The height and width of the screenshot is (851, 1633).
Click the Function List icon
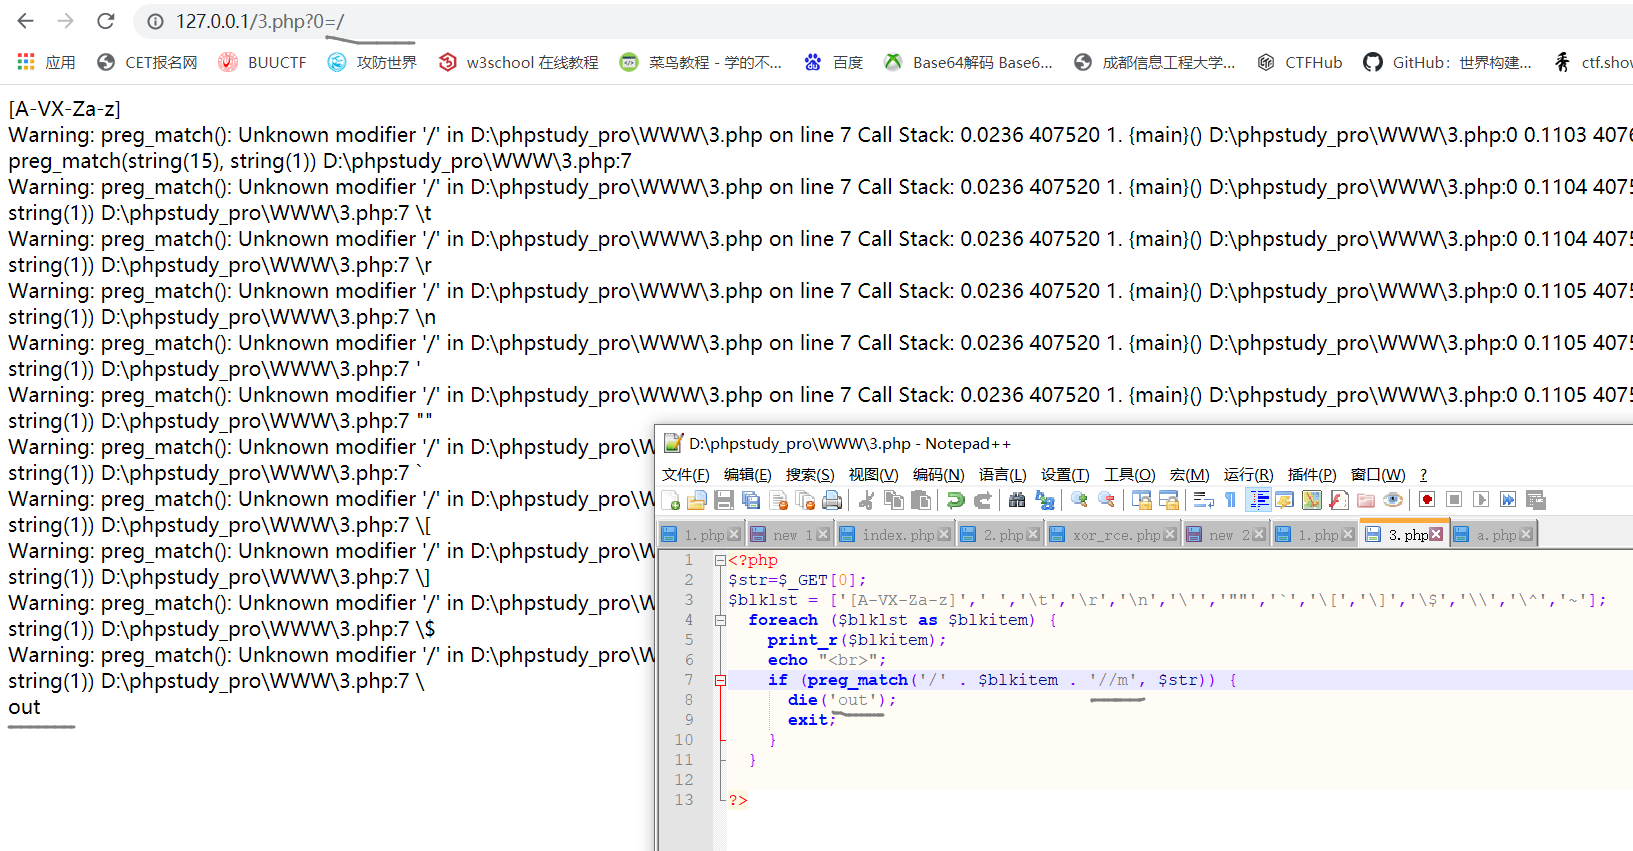[1339, 500]
